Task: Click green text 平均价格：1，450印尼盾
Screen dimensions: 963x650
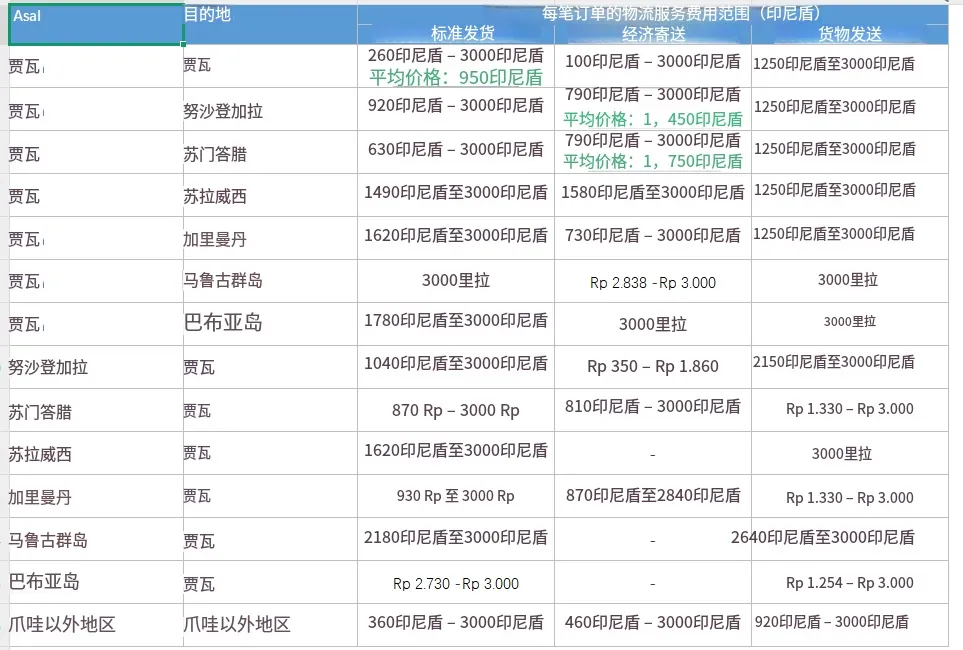Action: point(652,119)
